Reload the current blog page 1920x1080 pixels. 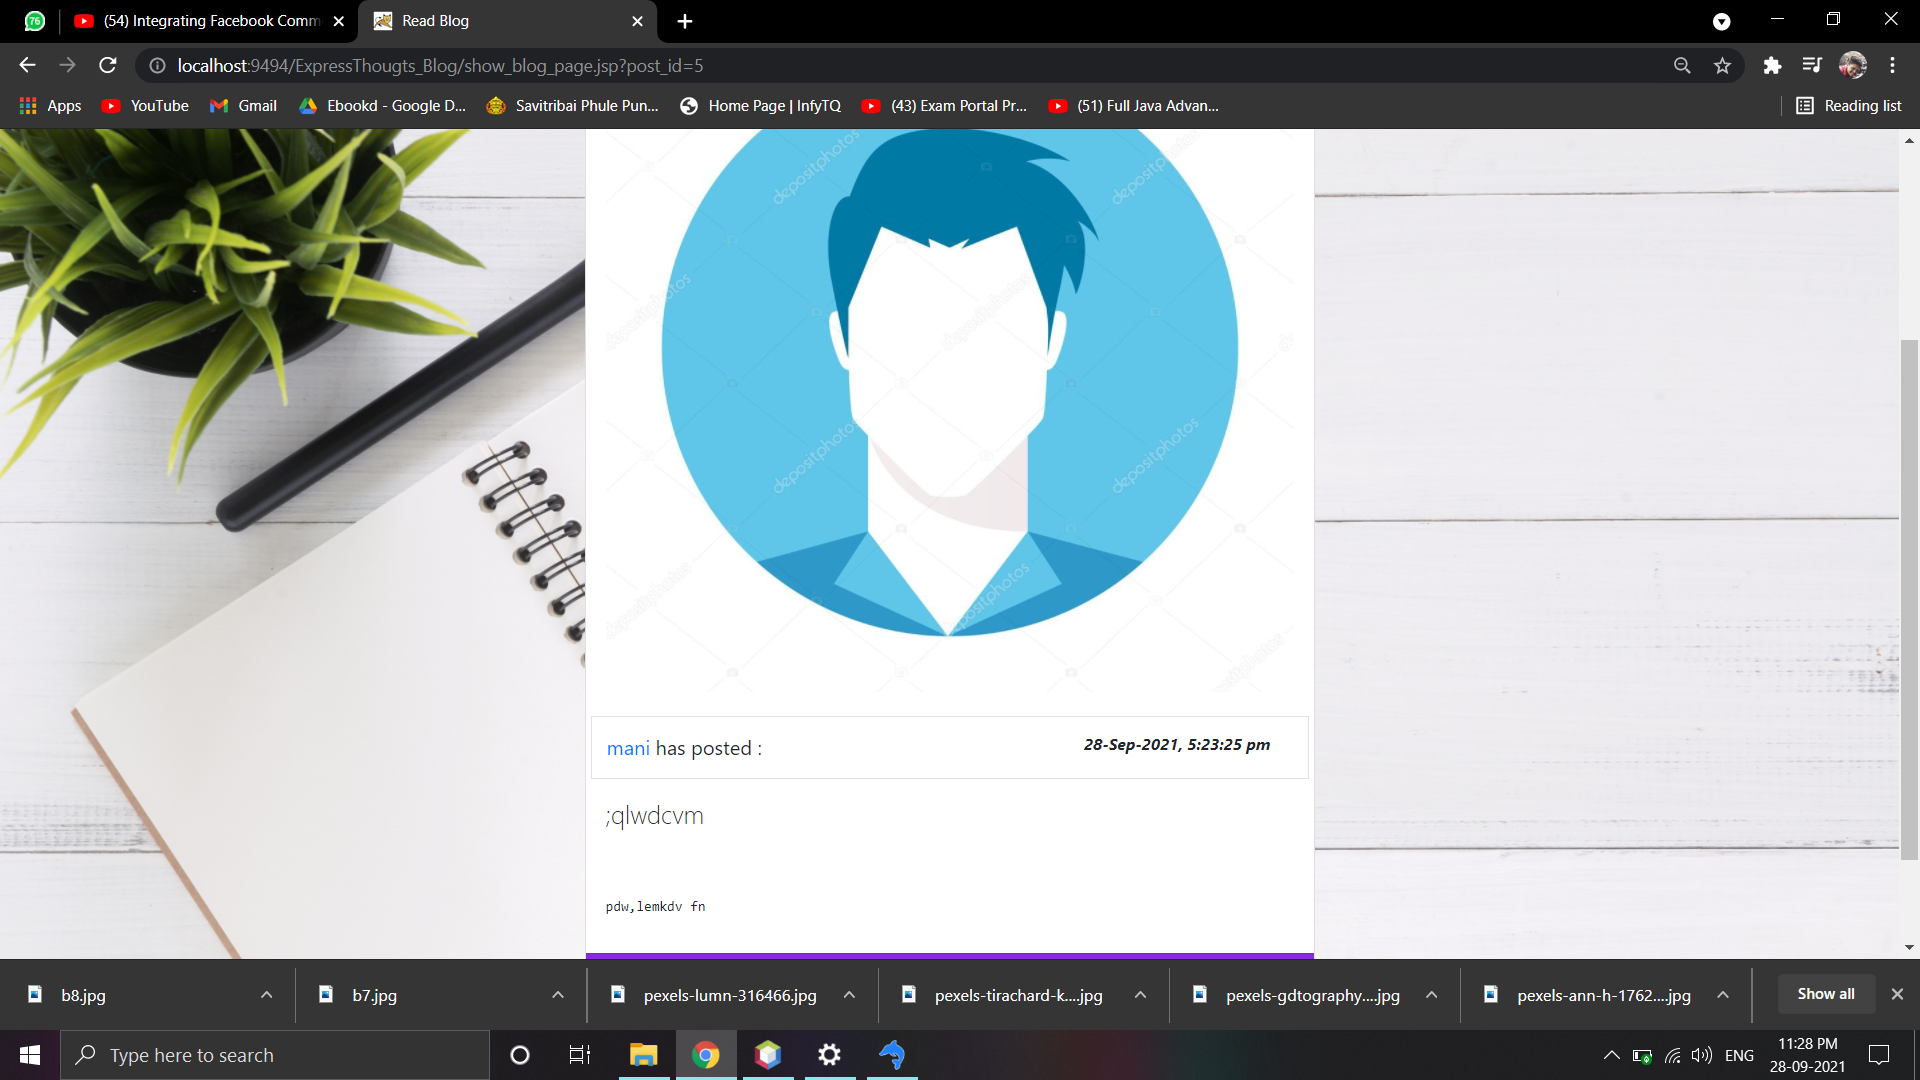(108, 66)
